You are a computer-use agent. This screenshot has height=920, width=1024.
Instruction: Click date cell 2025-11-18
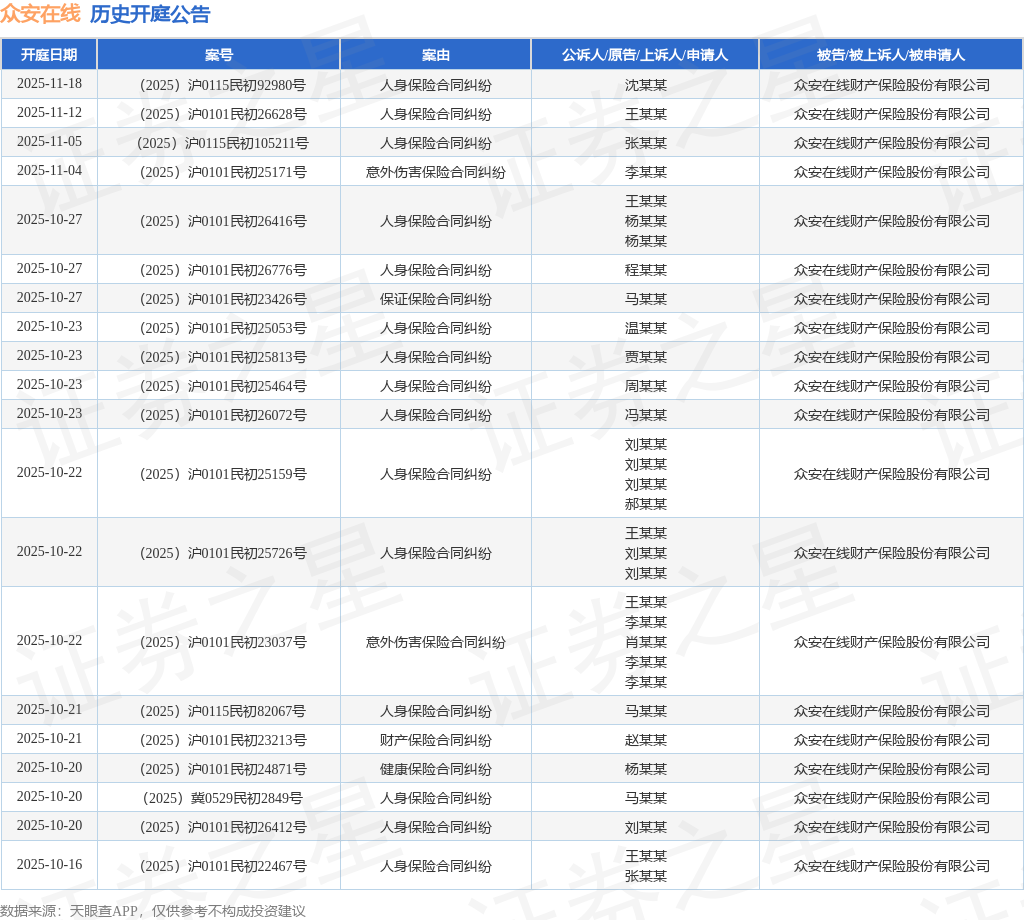tap(49, 84)
